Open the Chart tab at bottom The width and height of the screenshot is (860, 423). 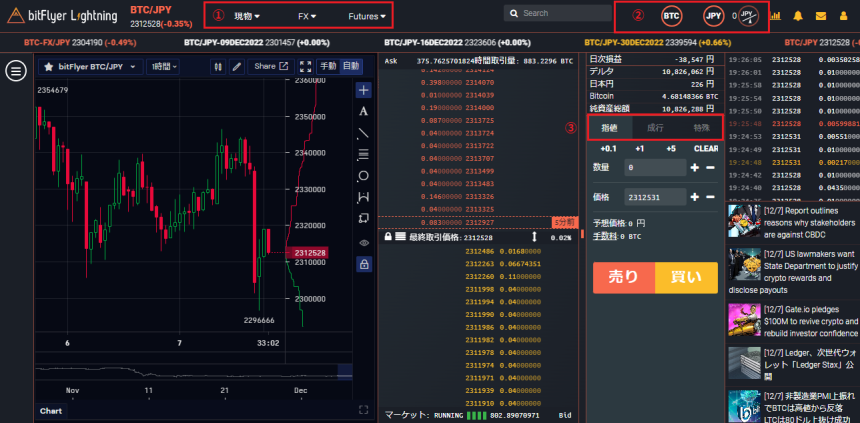pyautogui.click(x=51, y=411)
